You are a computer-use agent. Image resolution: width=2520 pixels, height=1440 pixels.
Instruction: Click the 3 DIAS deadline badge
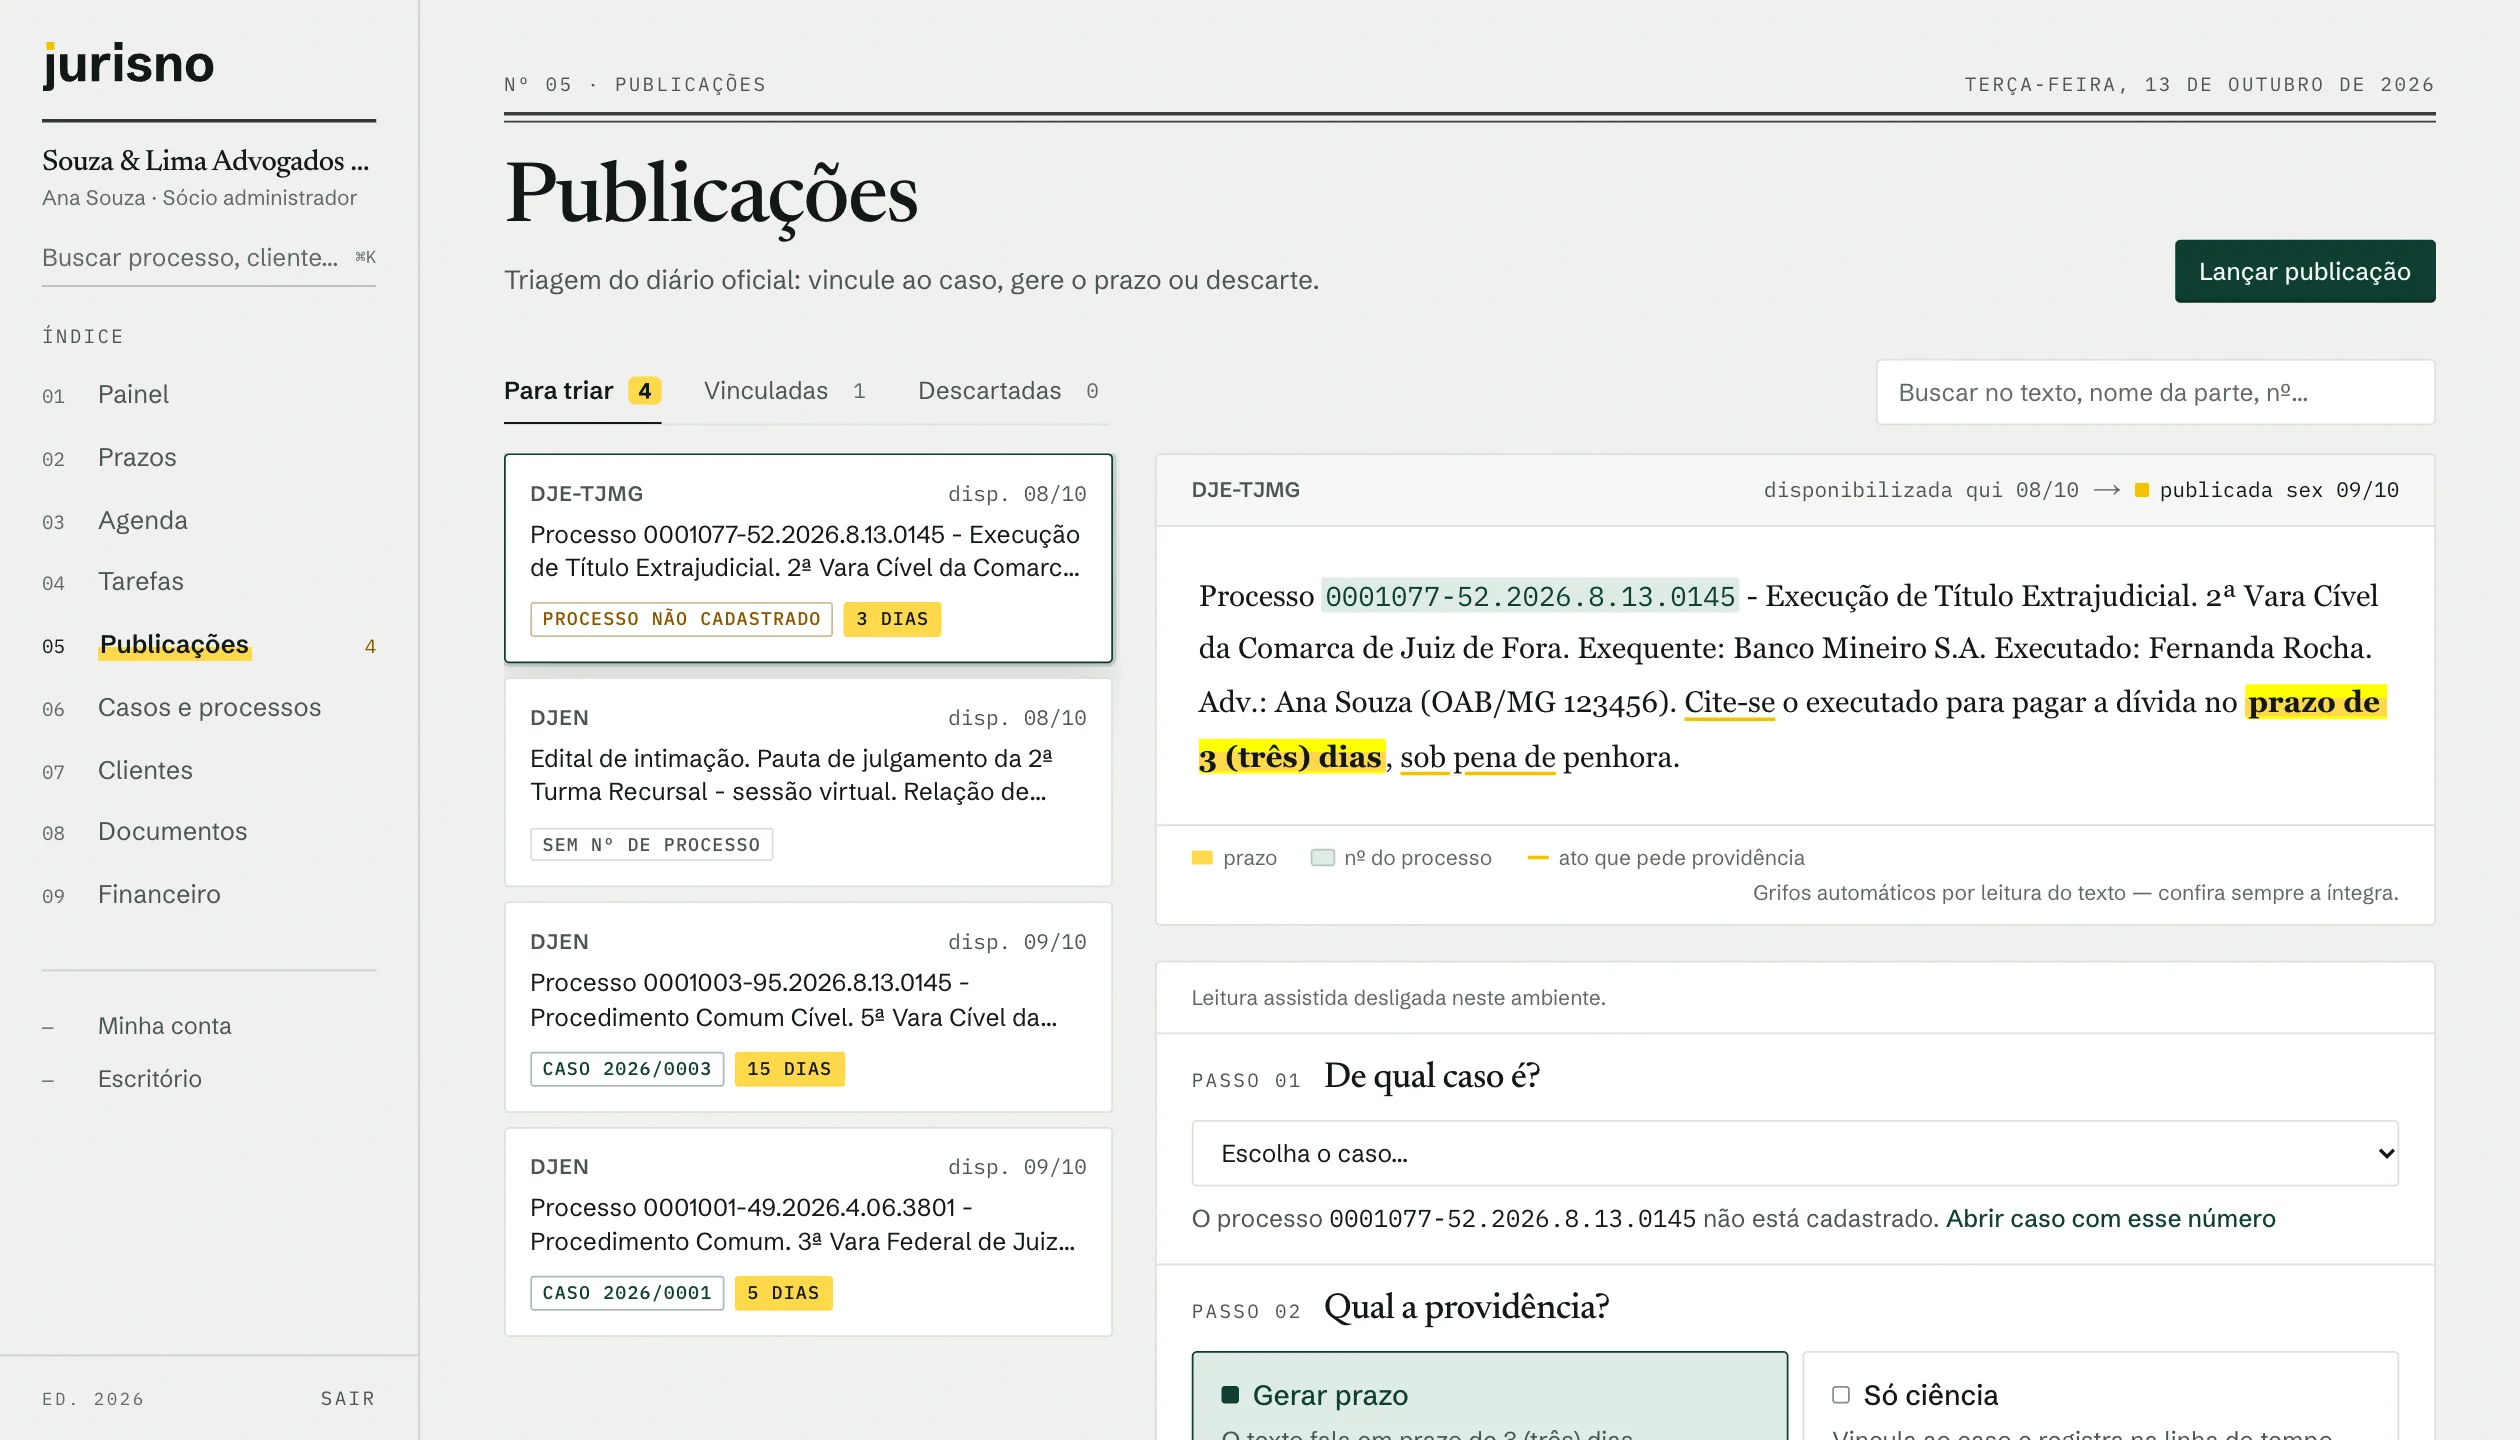[892, 619]
